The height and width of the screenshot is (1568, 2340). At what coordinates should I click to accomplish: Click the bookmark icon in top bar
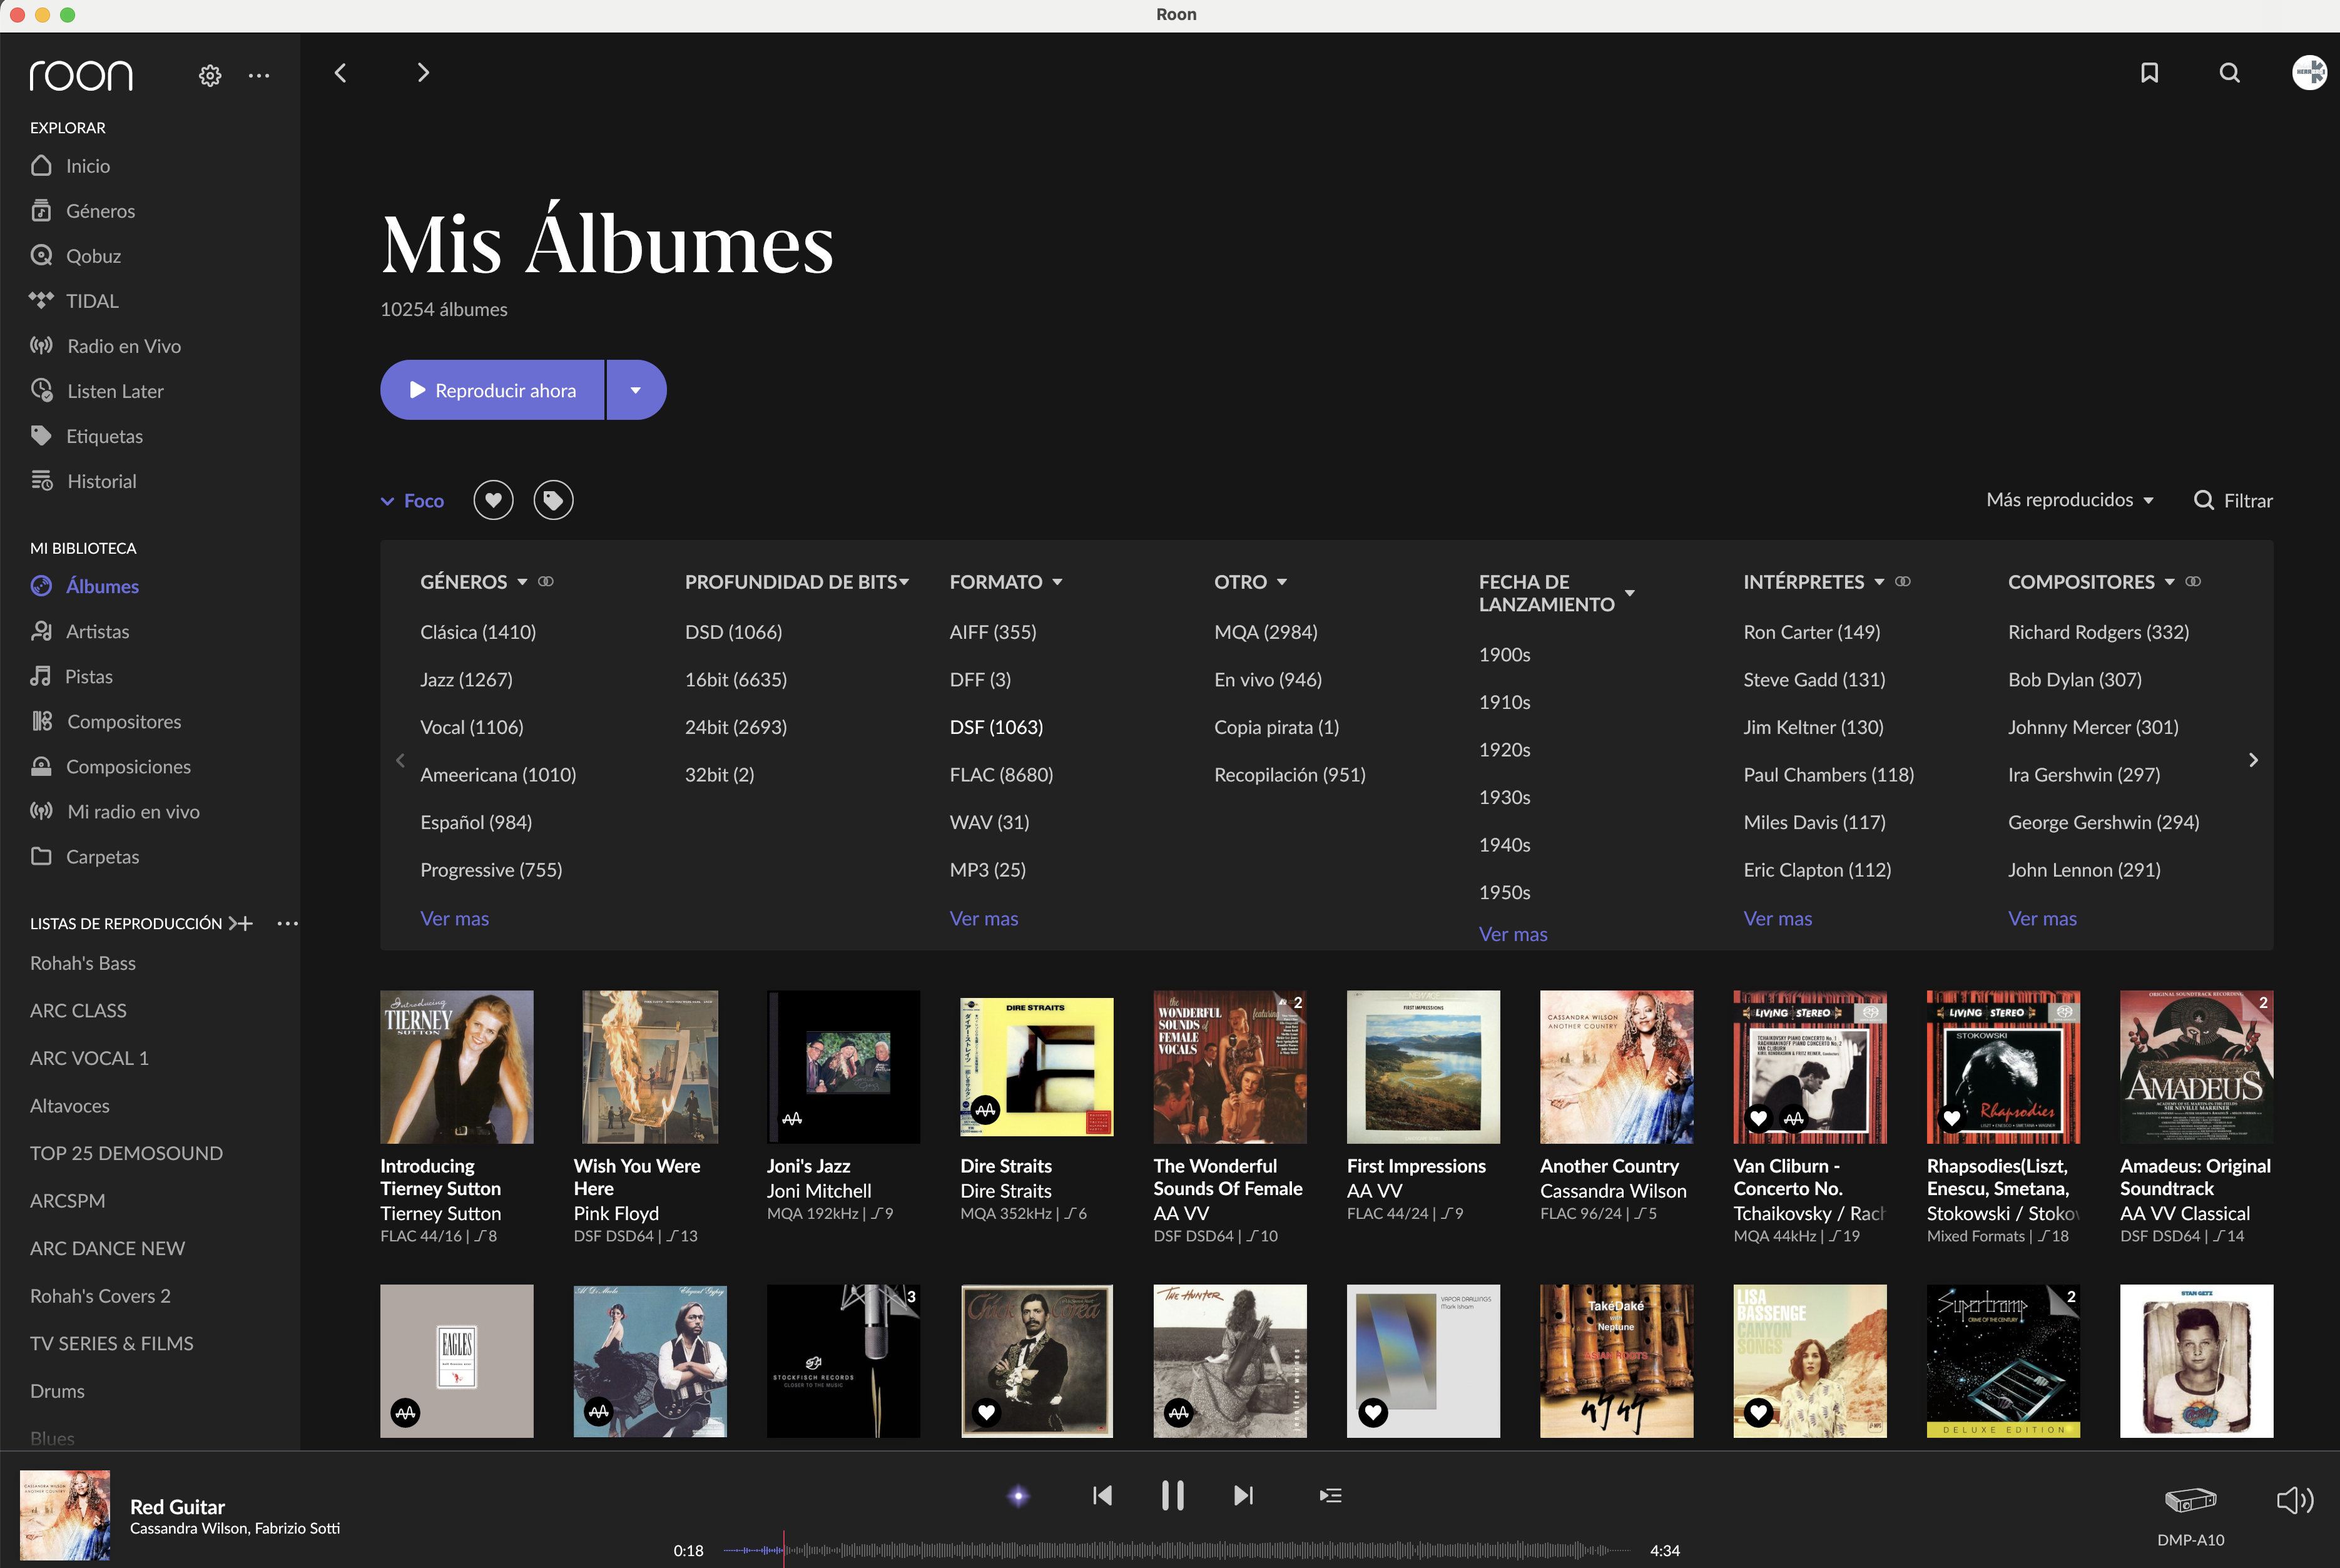click(x=2149, y=73)
